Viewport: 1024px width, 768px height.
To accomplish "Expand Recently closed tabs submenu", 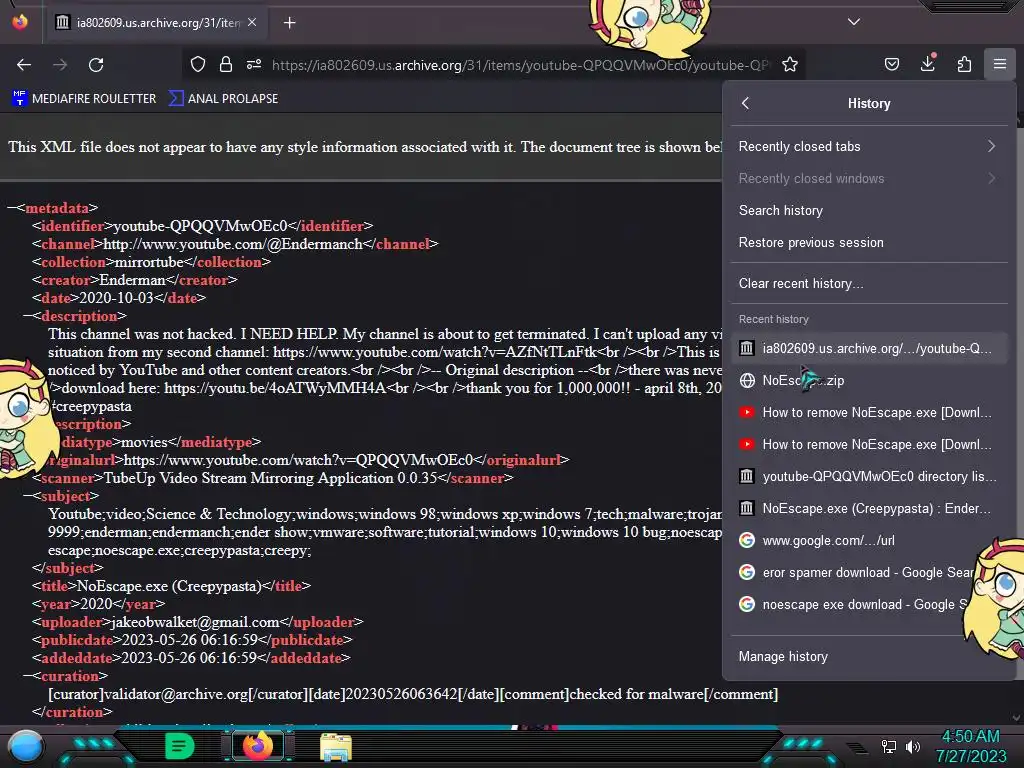I will tap(869, 146).
